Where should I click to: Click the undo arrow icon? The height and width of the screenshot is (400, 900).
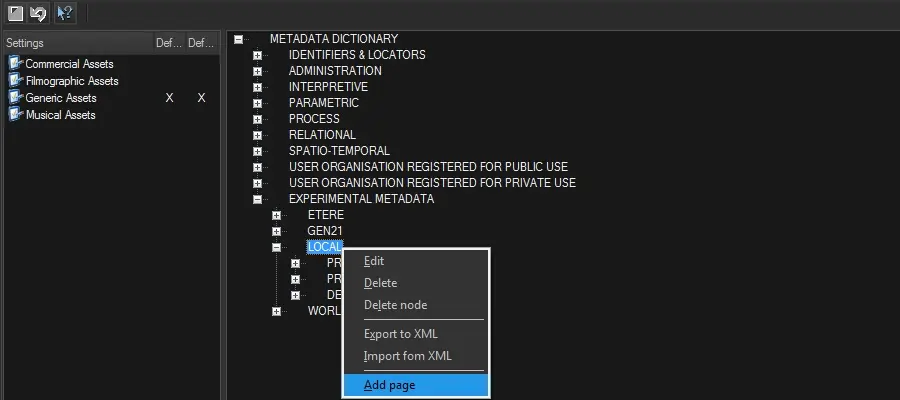click(39, 13)
